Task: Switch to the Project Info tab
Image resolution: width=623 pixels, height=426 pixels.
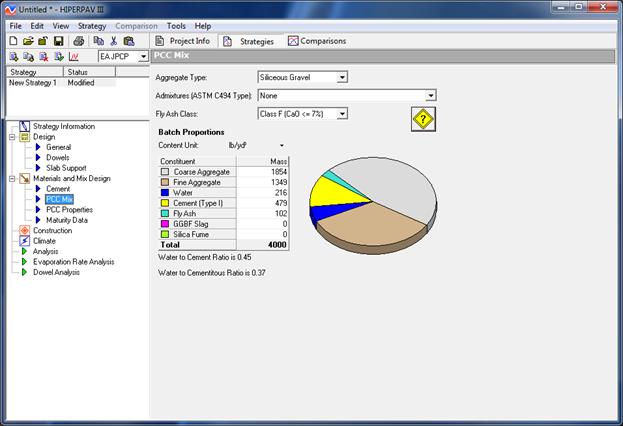Action: [183, 41]
